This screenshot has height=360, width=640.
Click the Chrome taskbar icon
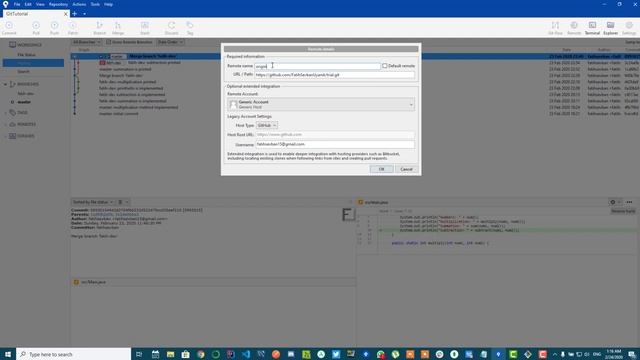click(200, 354)
